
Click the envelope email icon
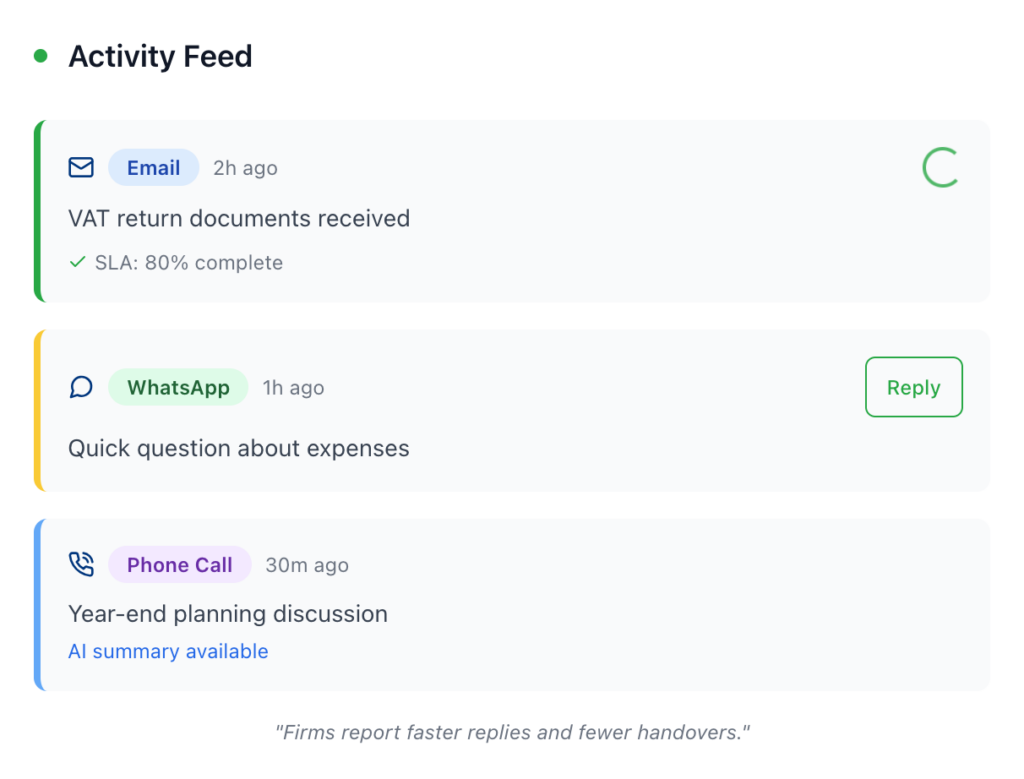81,168
